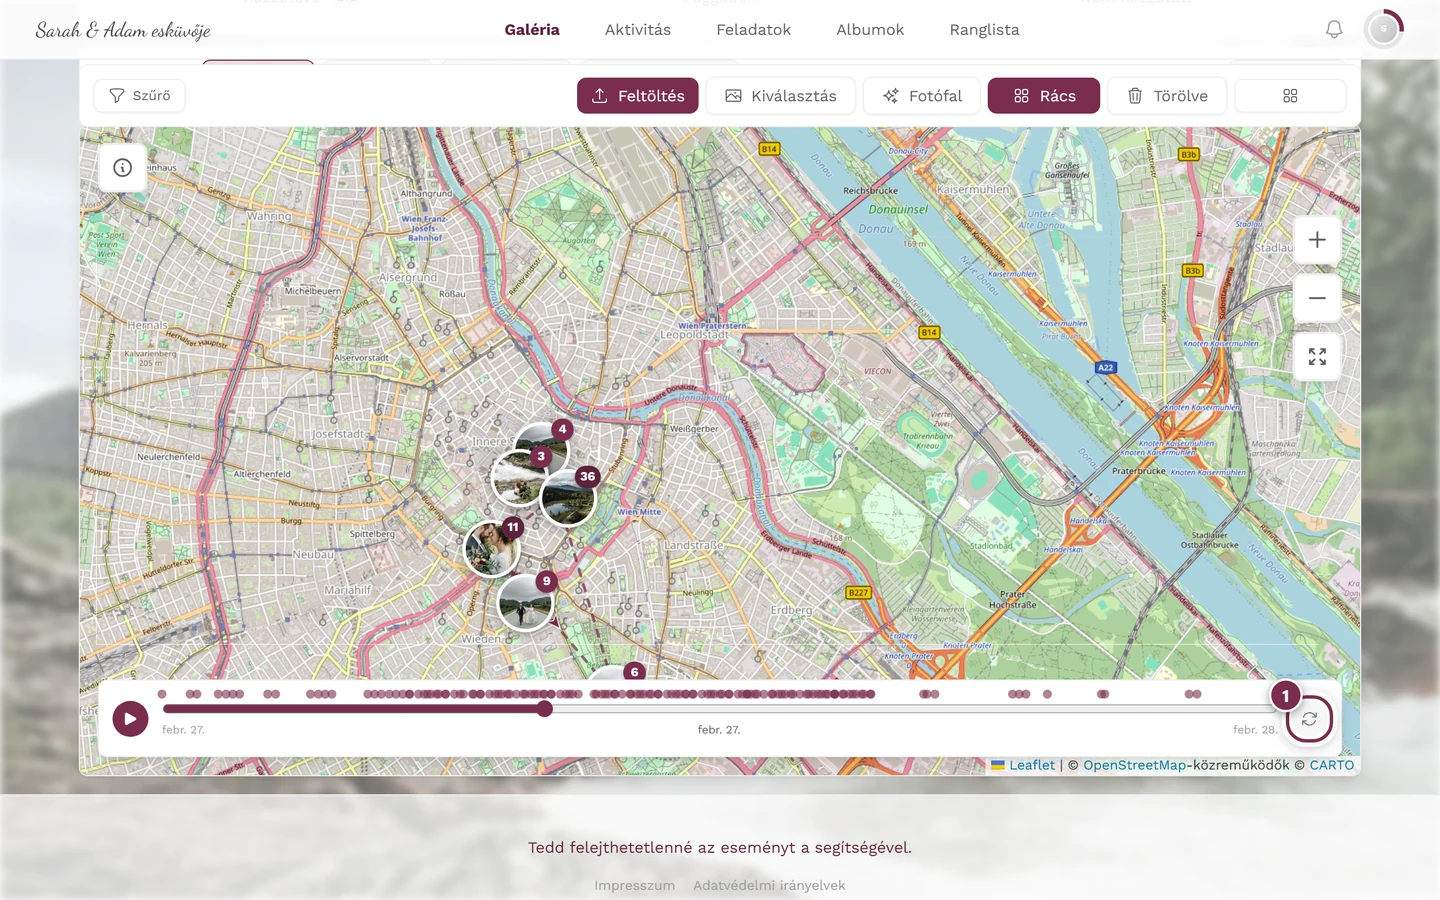
Task: Open the photo cluster with 9 photos
Action: pyautogui.click(x=525, y=602)
